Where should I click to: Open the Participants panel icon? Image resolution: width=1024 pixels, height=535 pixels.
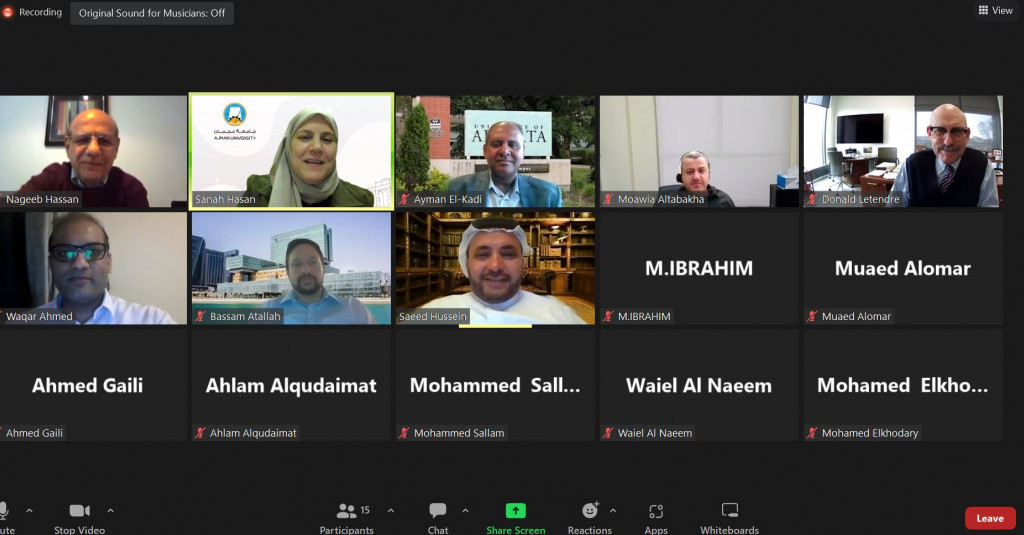coord(347,510)
